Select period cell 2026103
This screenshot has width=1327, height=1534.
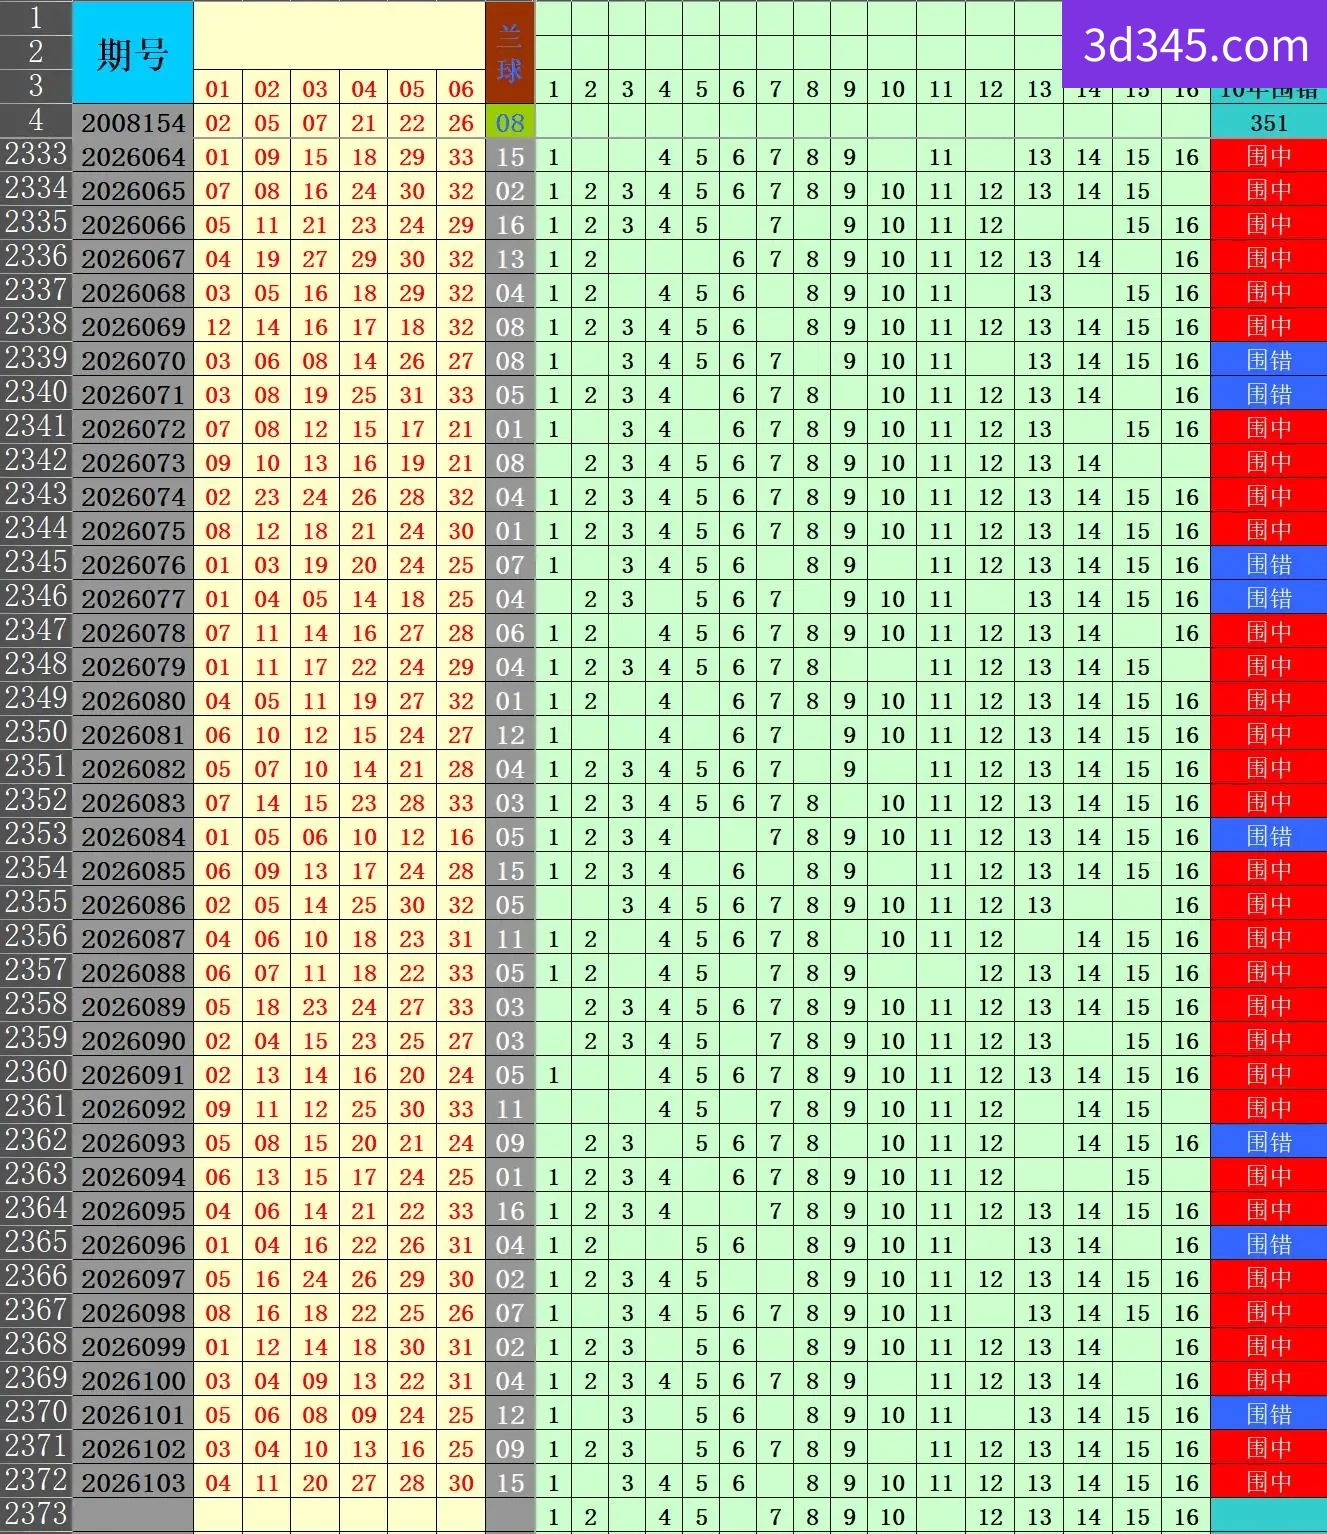(x=133, y=1483)
